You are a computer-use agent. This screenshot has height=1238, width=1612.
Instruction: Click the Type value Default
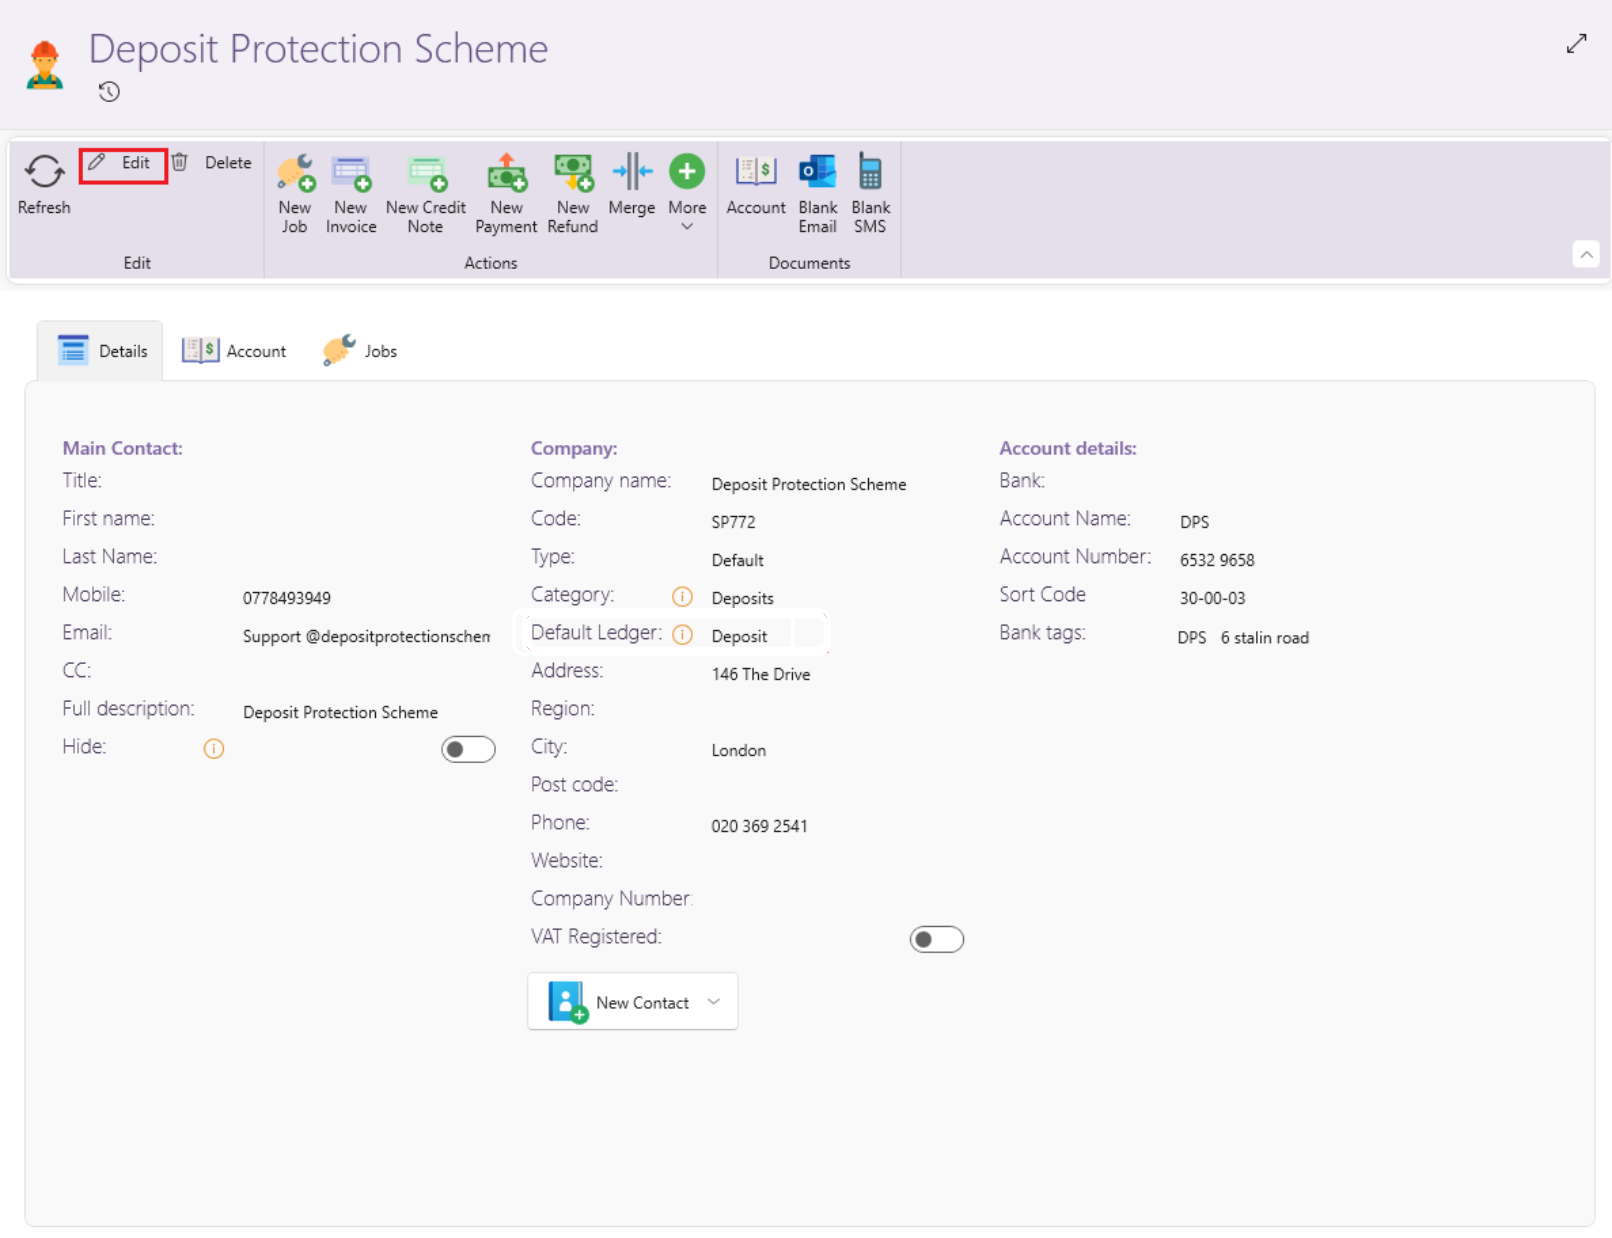coord(738,560)
